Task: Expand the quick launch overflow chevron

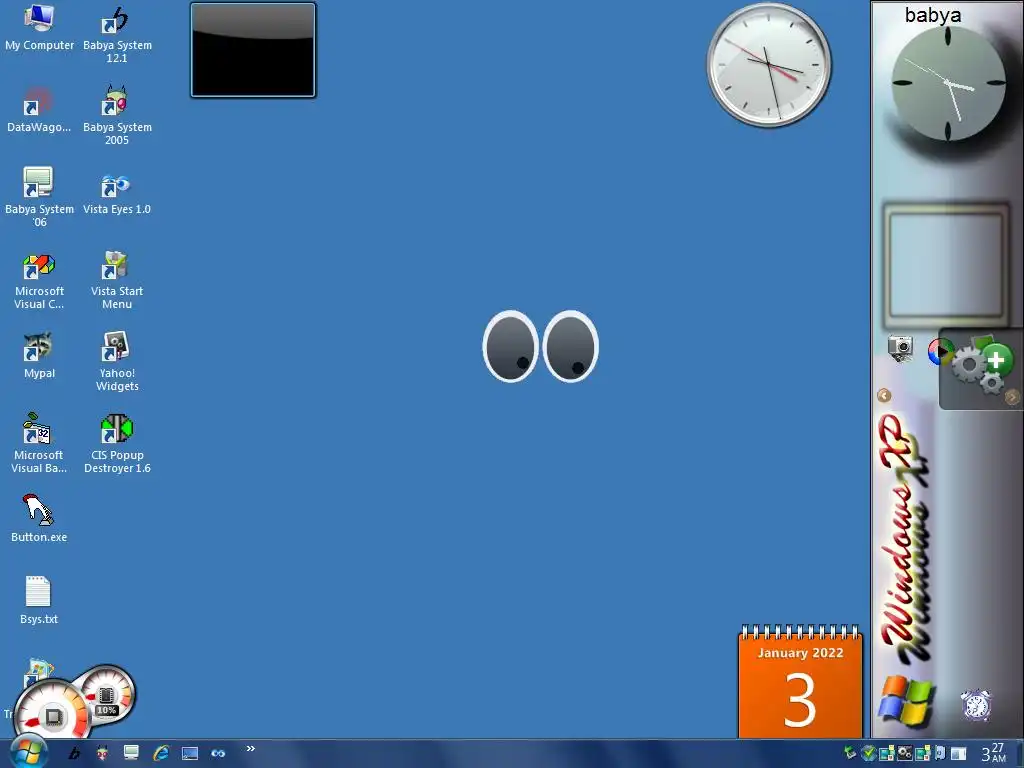Action: coord(251,748)
